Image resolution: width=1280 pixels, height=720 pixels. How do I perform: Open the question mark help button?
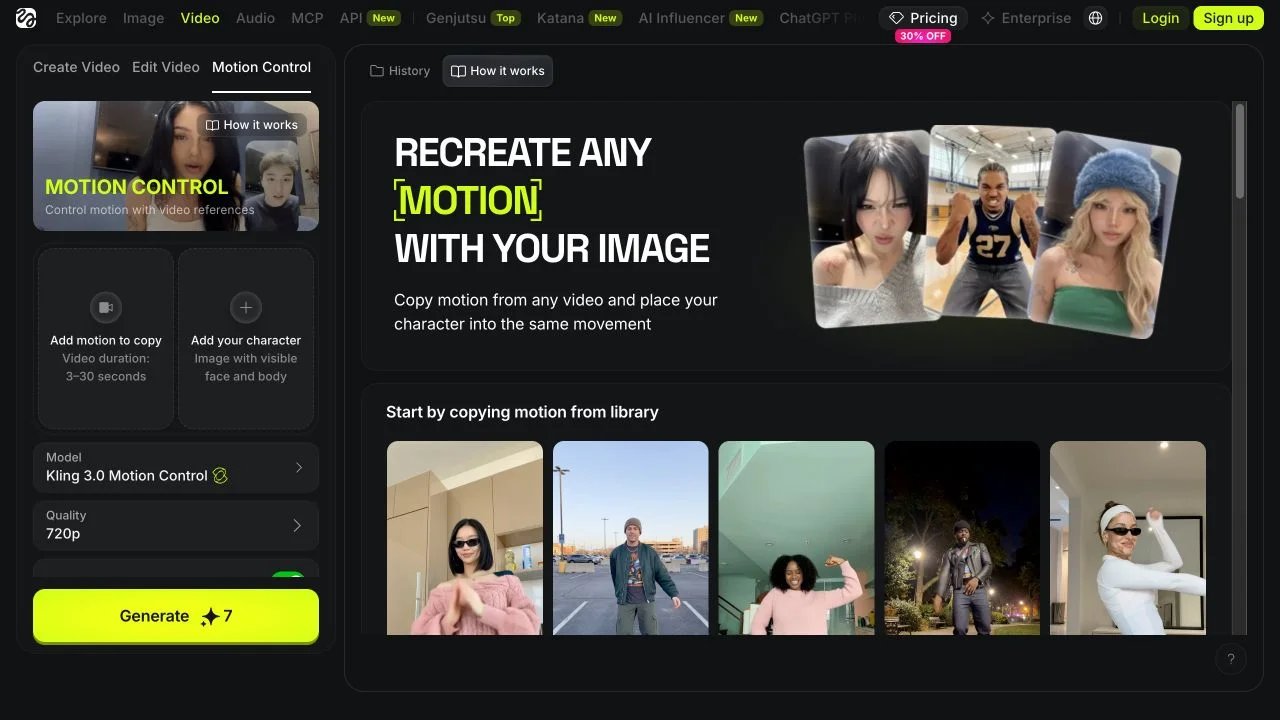click(x=1231, y=658)
